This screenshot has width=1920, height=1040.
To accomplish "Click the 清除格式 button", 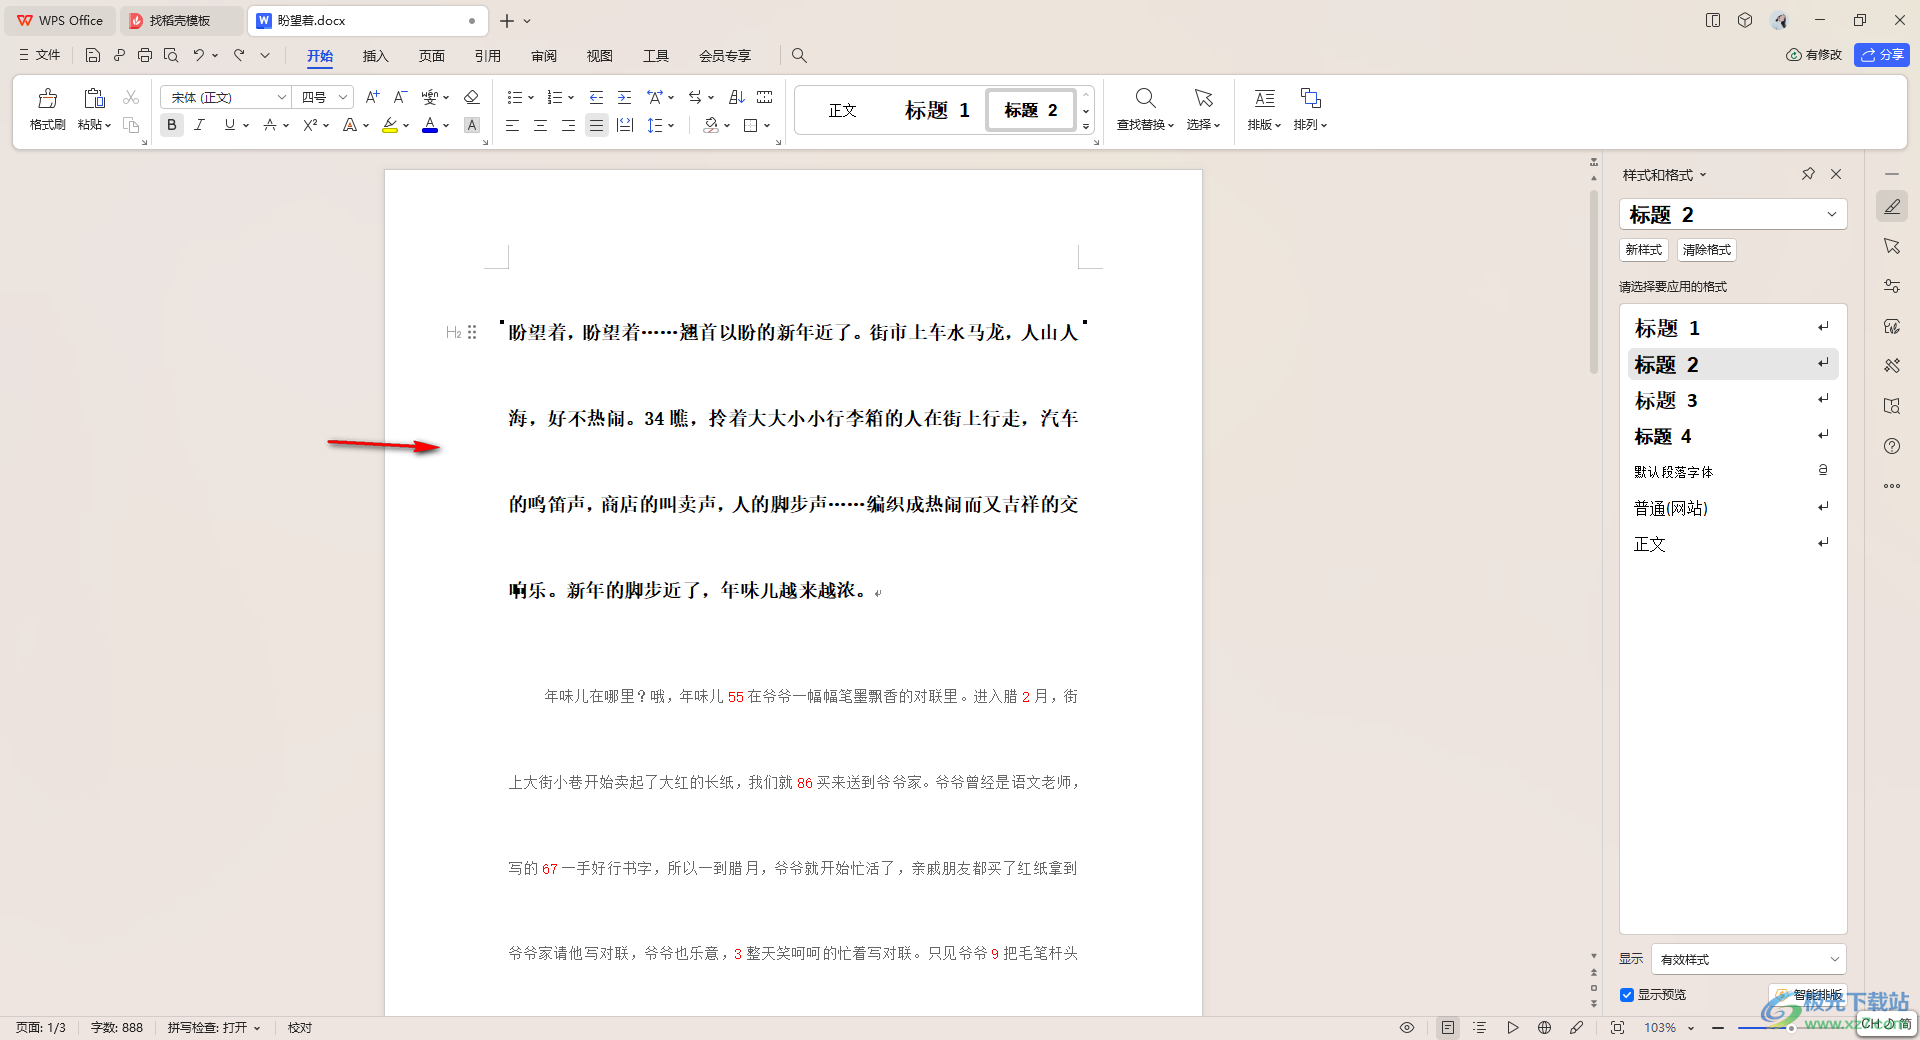I will [1706, 250].
